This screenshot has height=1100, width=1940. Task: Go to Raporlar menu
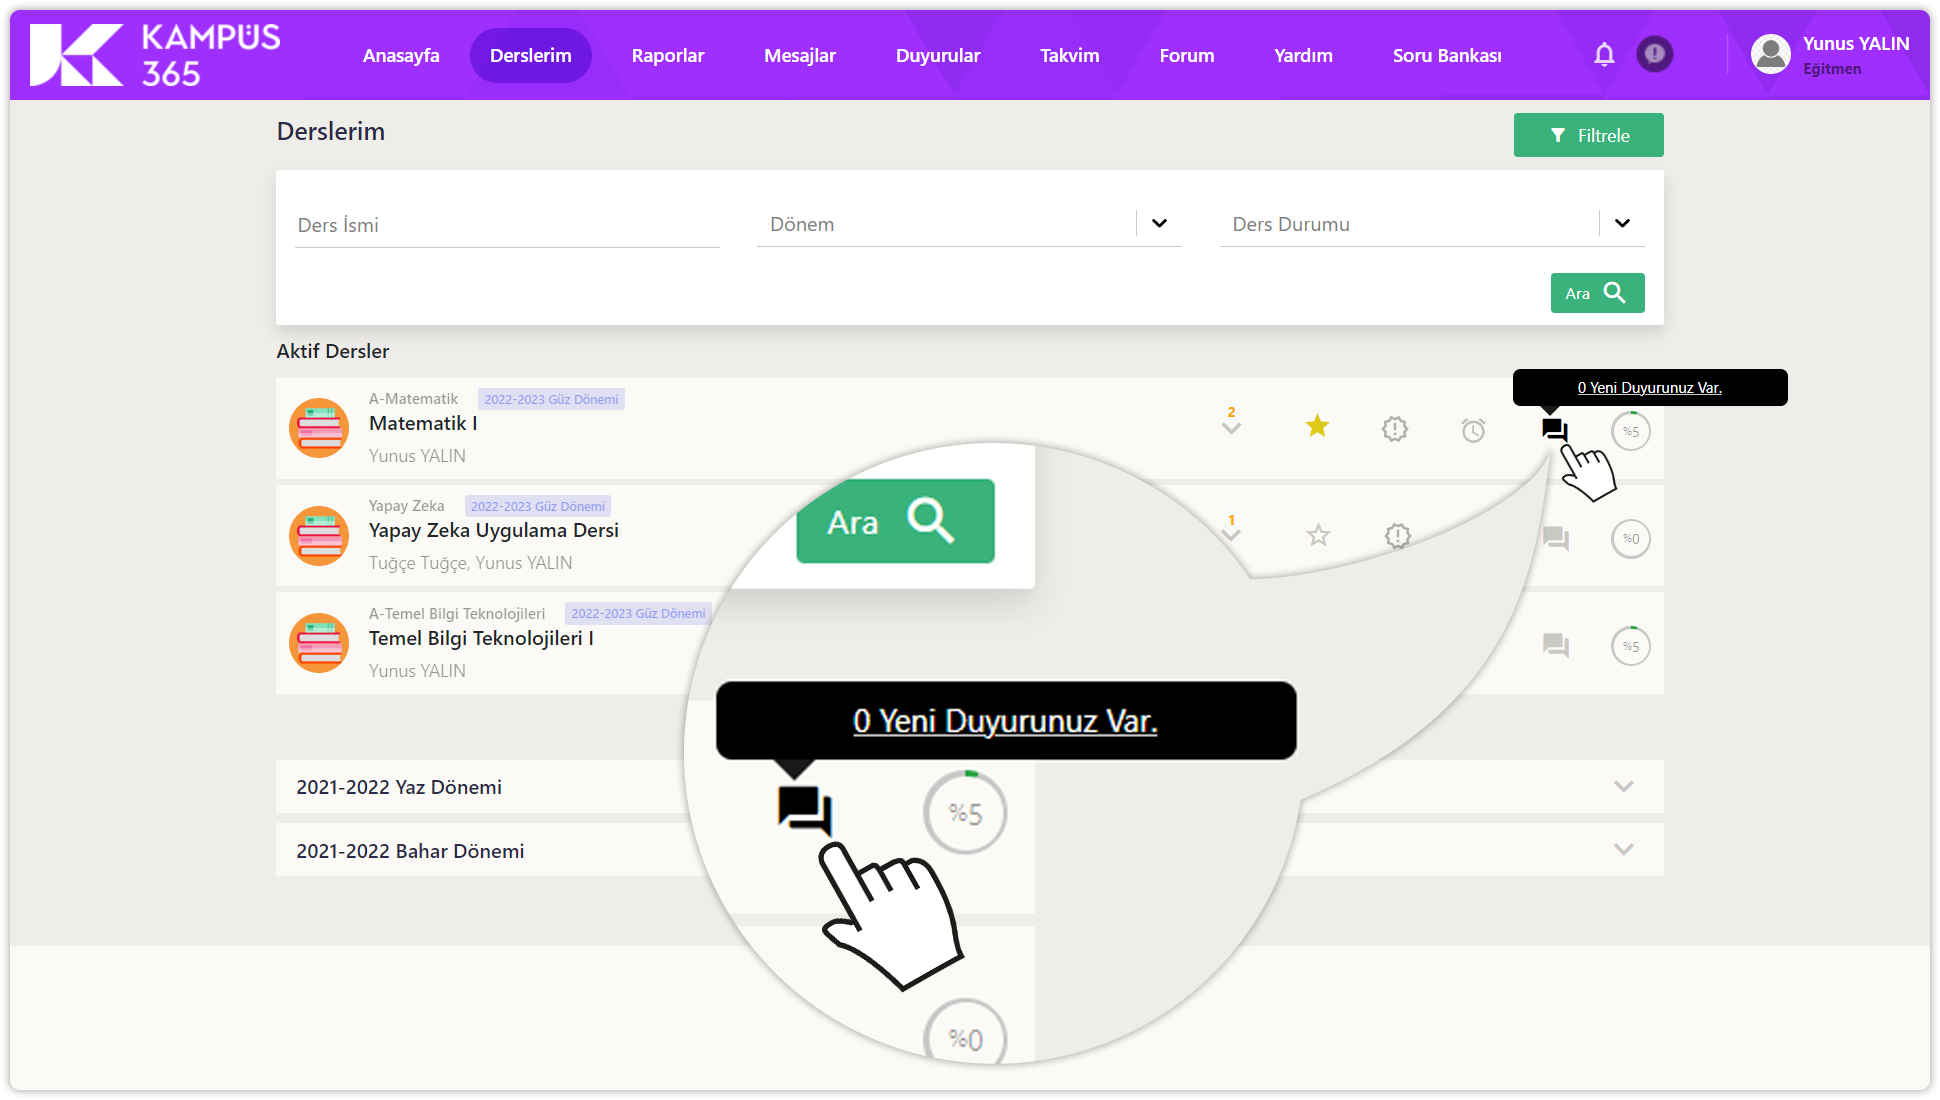pyautogui.click(x=667, y=56)
